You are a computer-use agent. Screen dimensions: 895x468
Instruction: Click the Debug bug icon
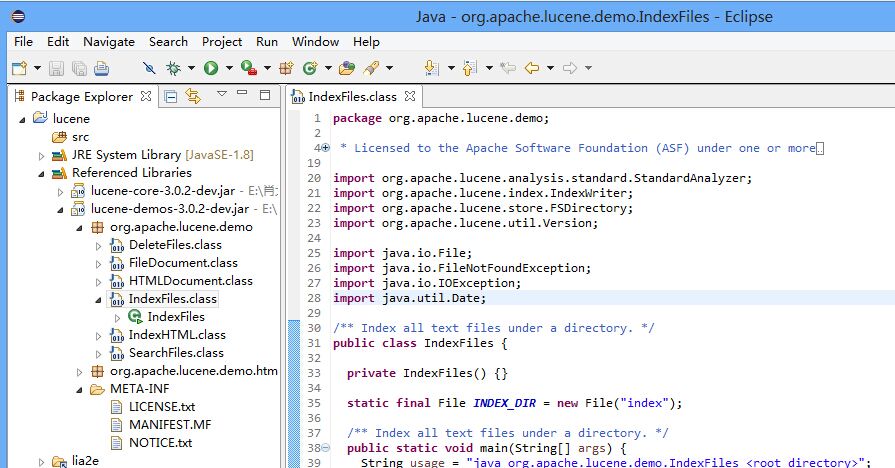tap(173, 68)
